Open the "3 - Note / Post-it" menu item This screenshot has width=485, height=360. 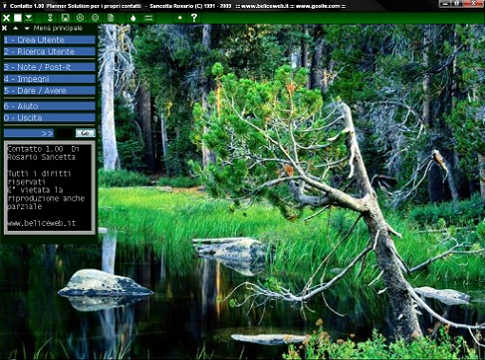pos(50,67)
